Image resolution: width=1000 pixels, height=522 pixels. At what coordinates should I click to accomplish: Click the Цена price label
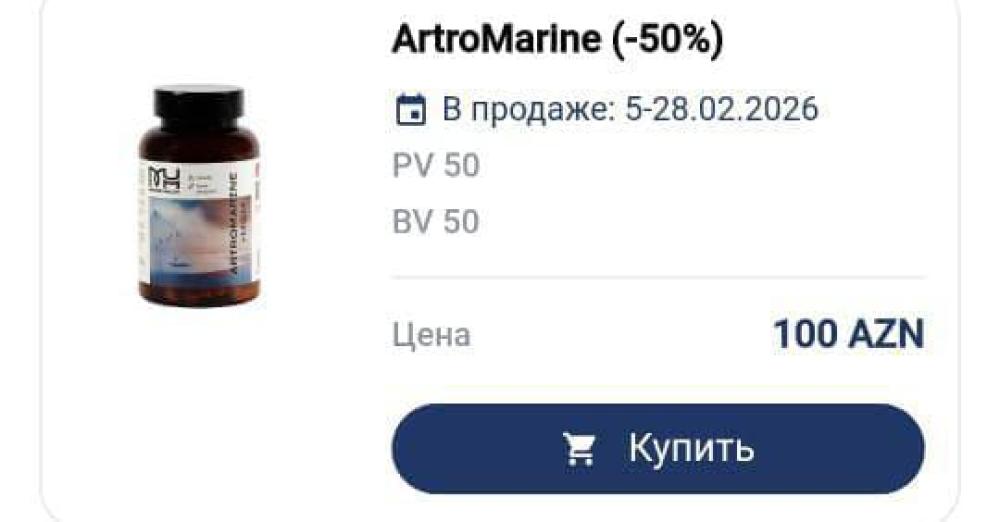432,336
